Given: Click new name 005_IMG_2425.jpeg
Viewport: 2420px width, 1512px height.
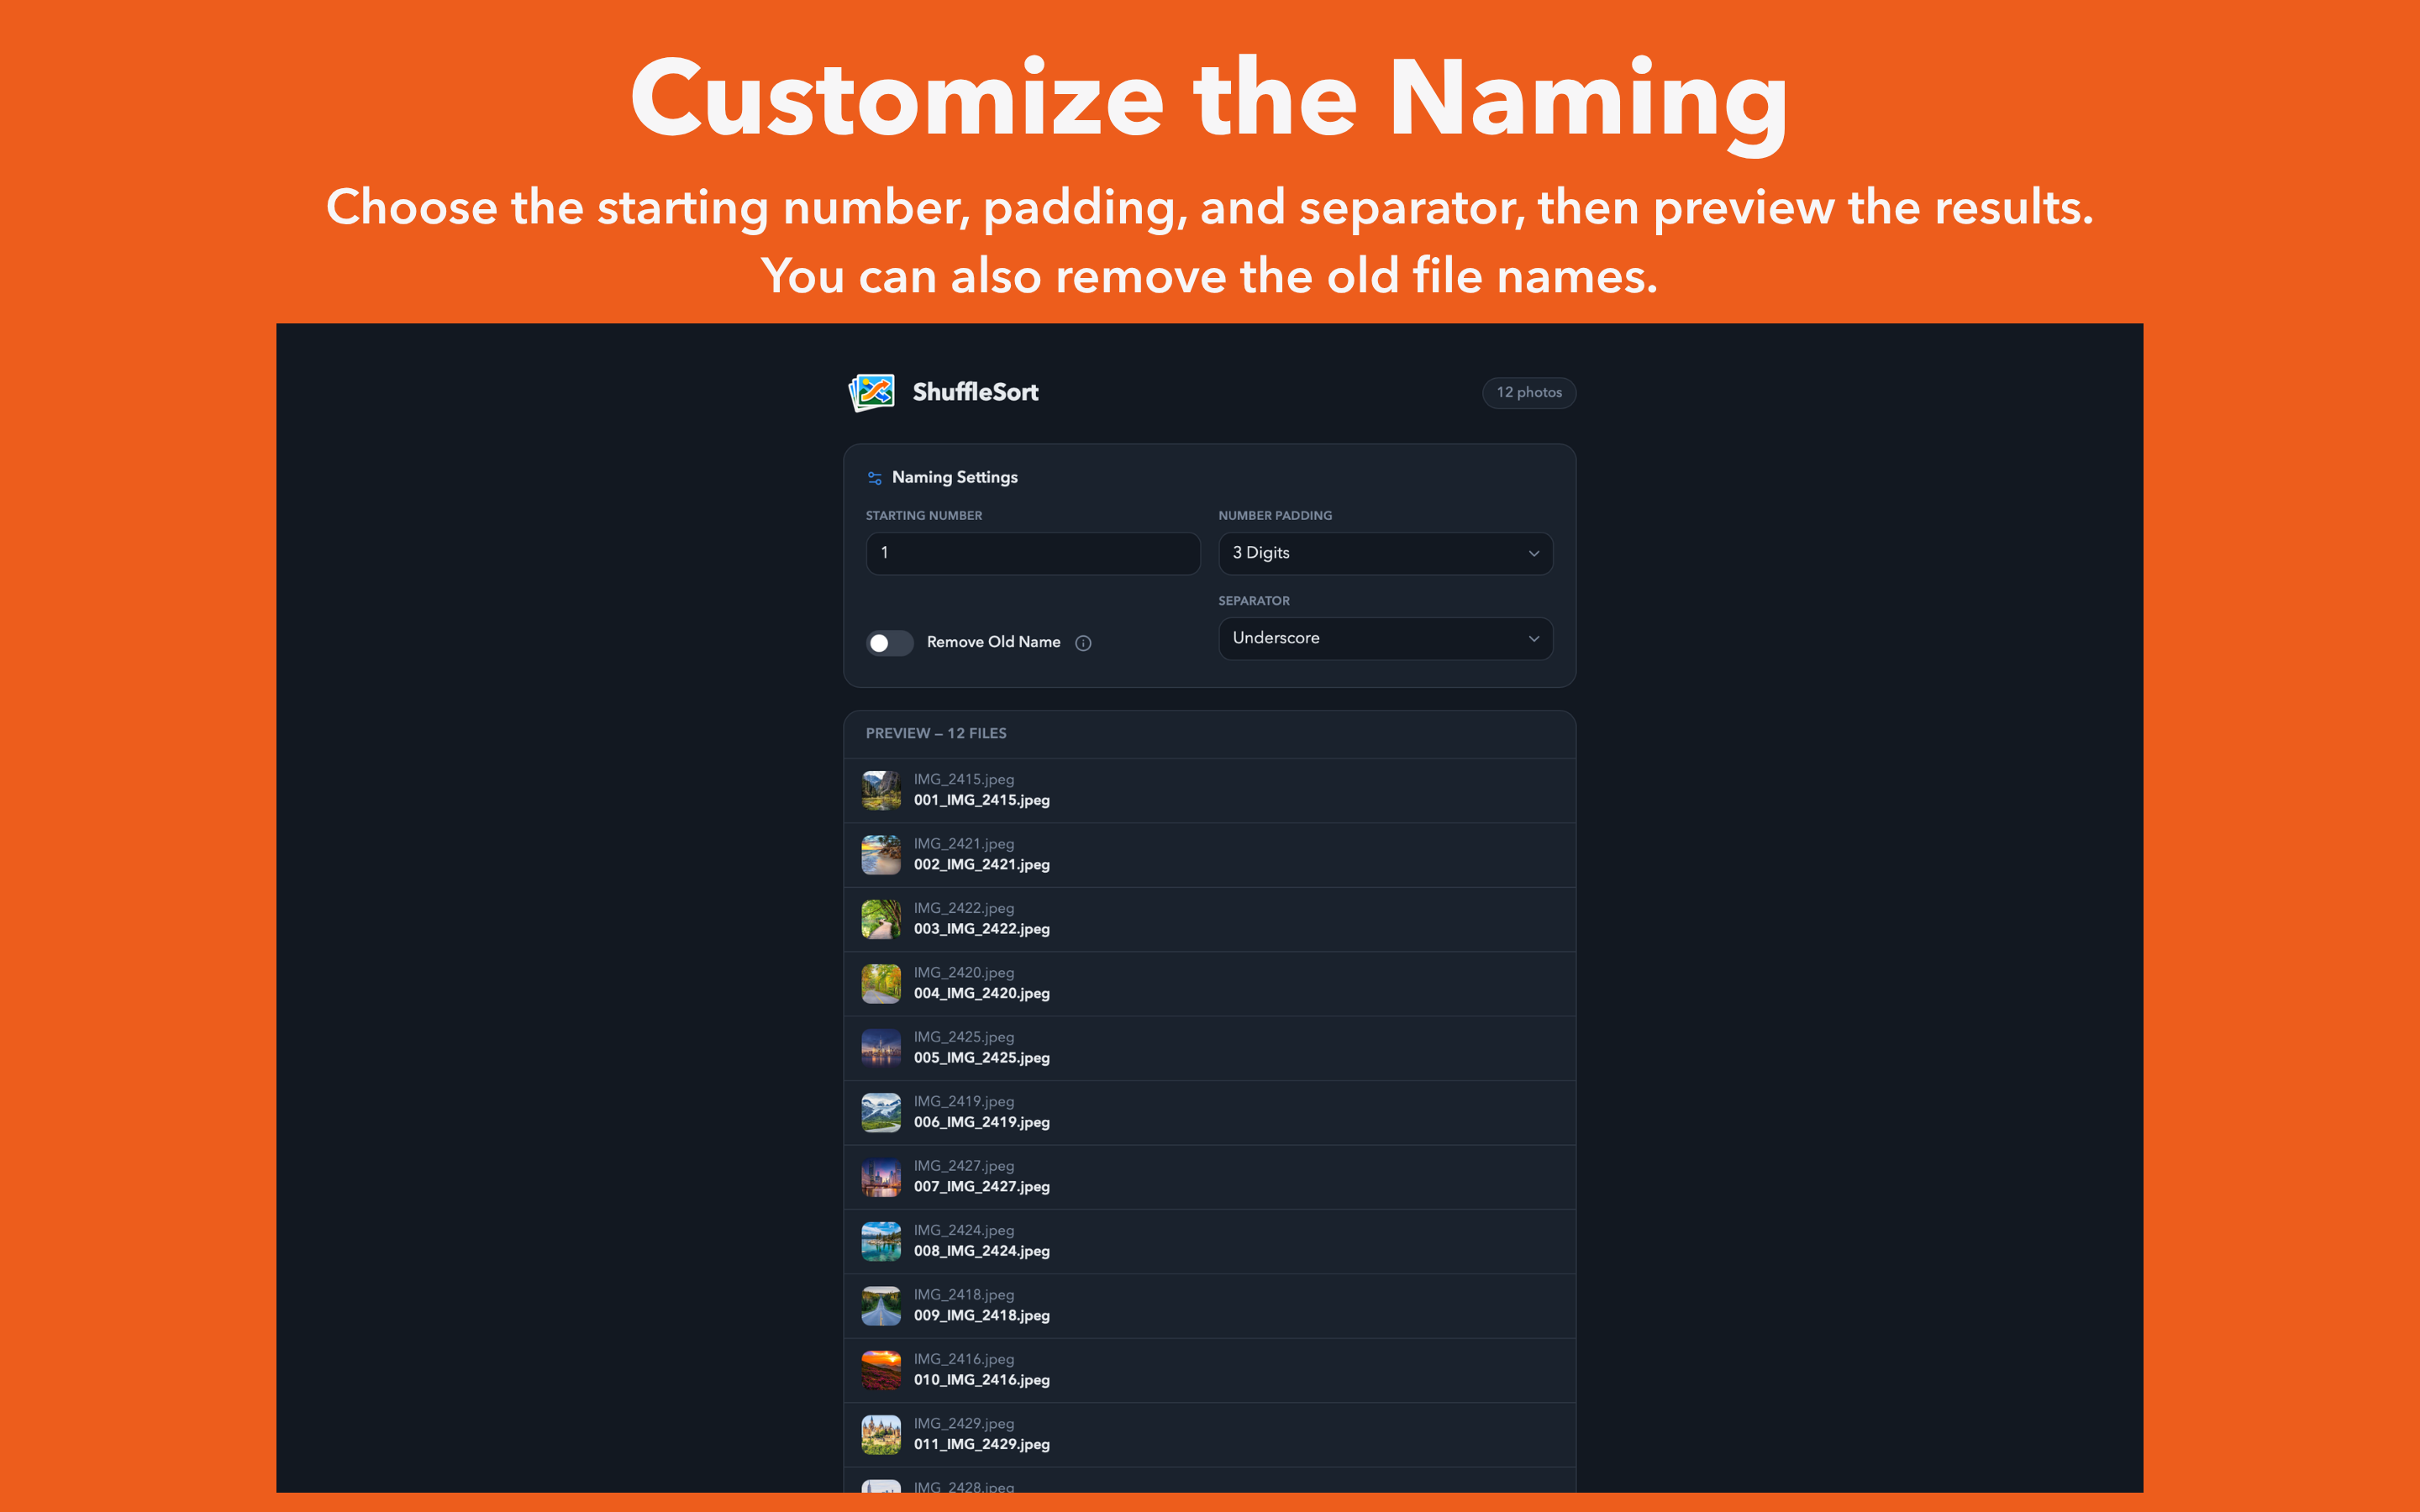Looking at the screenshot, I should pos(981,1058).
